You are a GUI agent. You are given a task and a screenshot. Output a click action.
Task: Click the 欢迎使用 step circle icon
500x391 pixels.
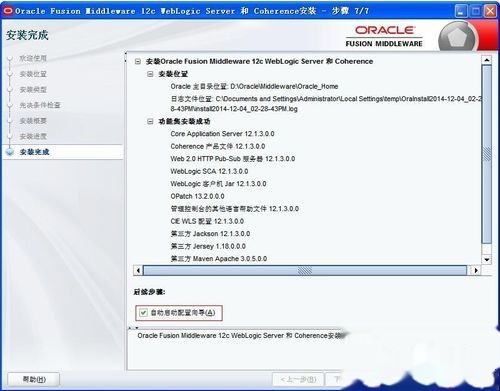pos(10,58)
